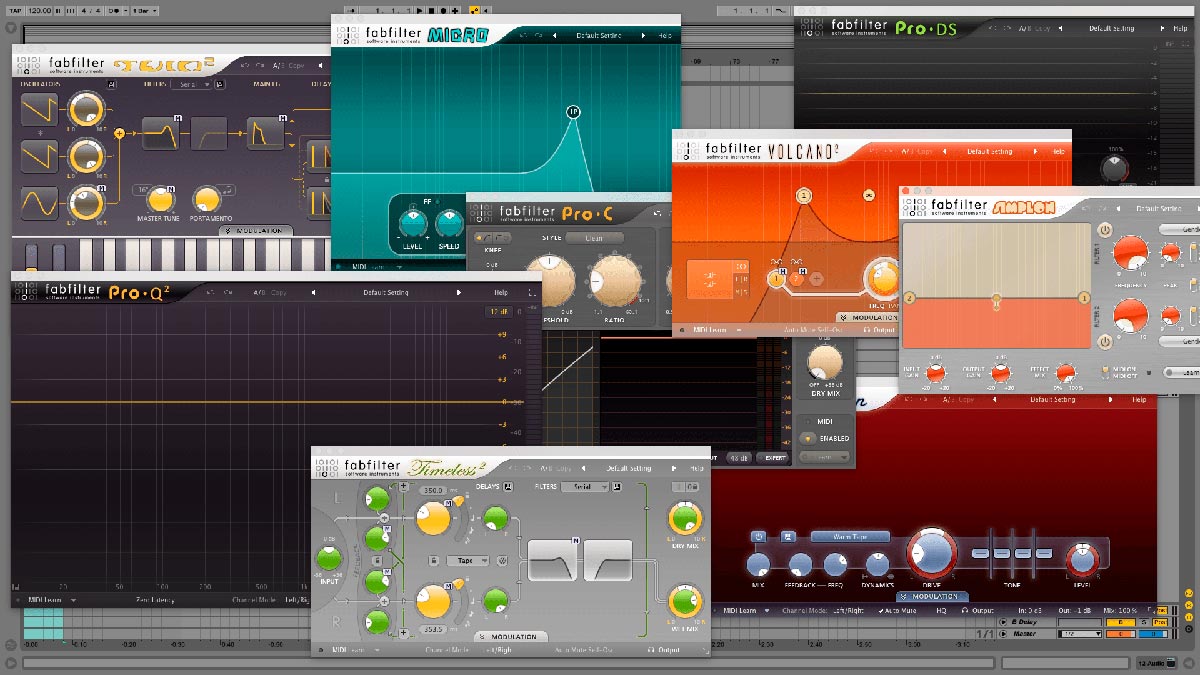The width and height of the screenshot is (1200, 675).
Task: Enable the MIDI ENABLED toggle on Pro-DS
Action: (807, 439)
